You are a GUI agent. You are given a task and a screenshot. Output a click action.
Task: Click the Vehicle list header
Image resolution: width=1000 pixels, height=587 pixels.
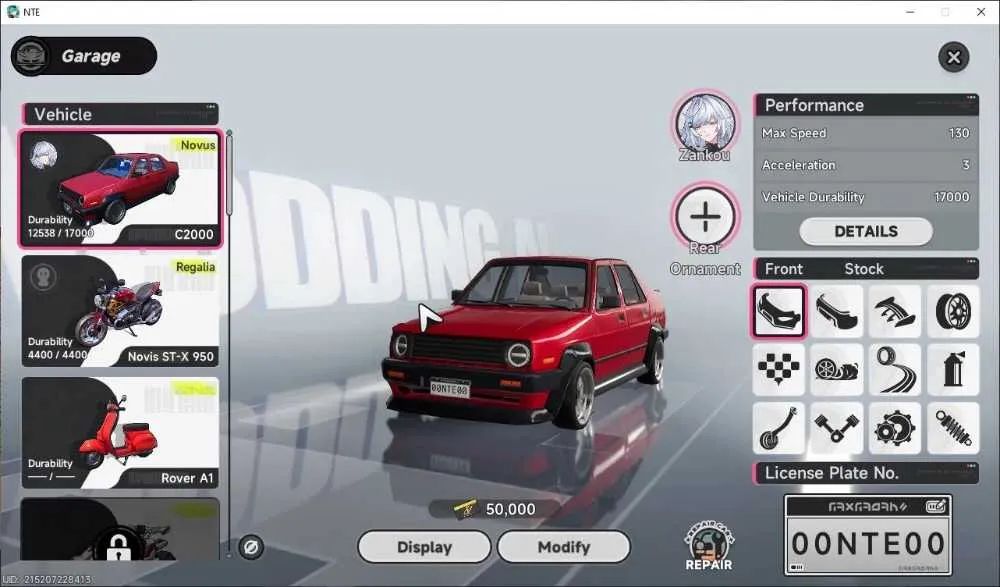121,114
